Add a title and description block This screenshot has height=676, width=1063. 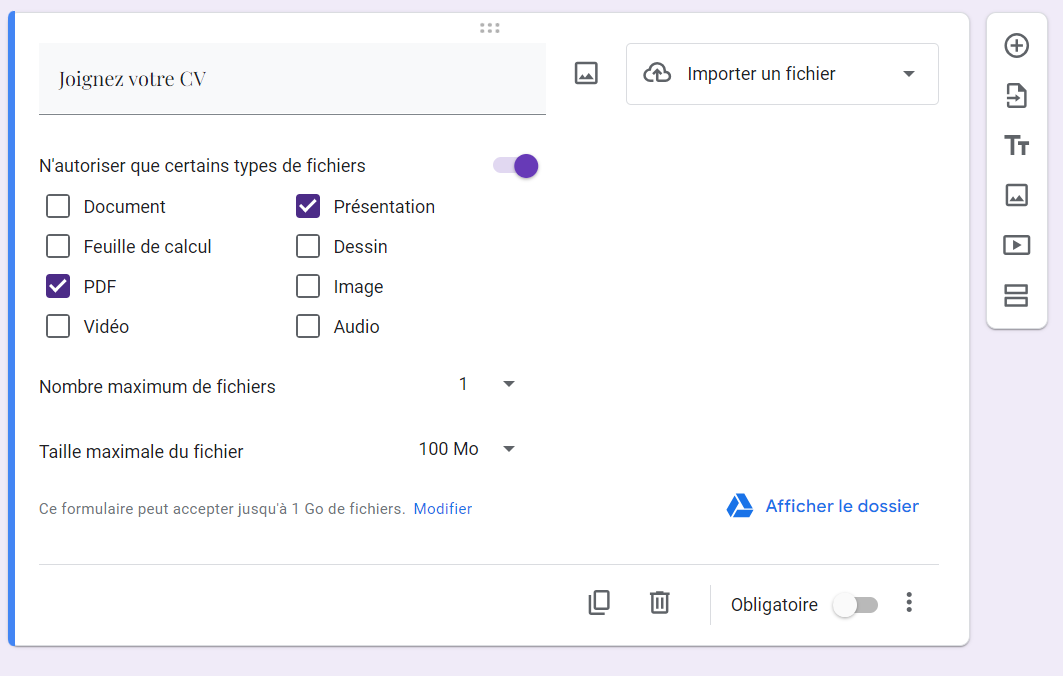point(1016,146)
